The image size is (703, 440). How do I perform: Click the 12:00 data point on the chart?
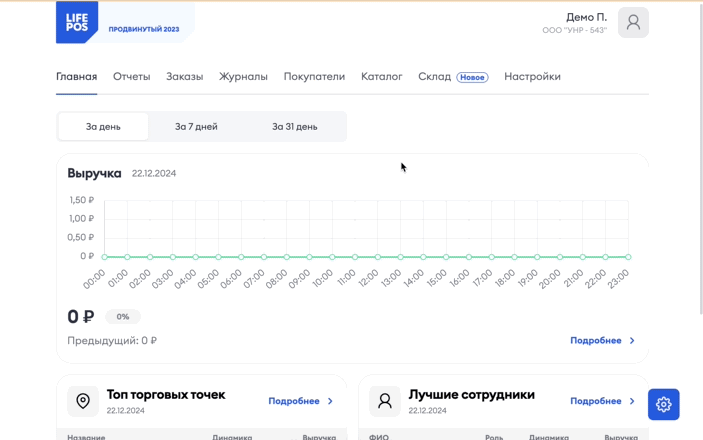378,257
